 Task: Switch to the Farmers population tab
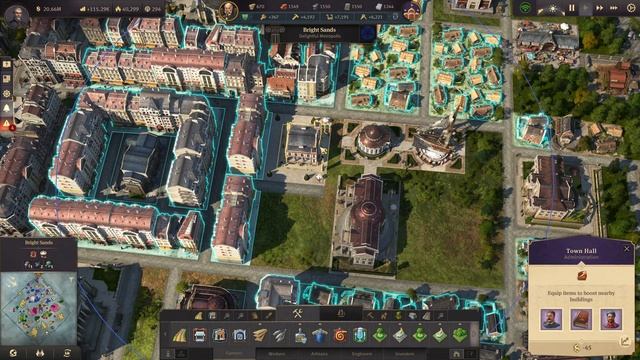[234, 354]
